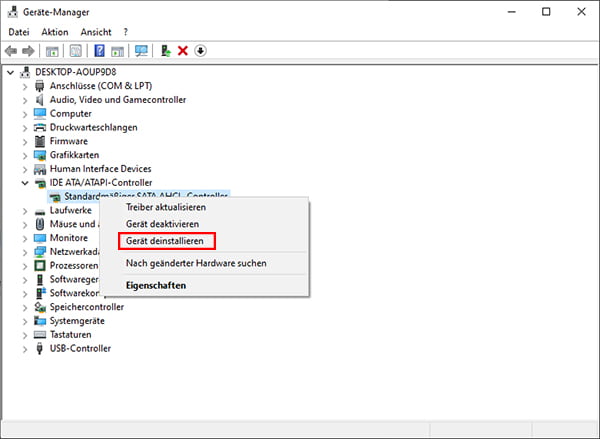Expand the Tastaturen node
The width and height of the screenshot is (600, 439).
(x=25, y=335)
